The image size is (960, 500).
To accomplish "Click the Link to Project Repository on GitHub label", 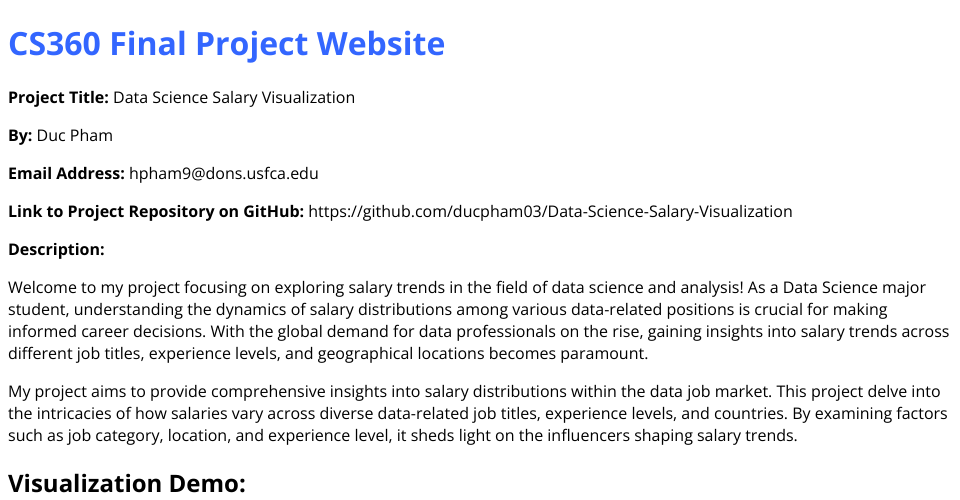I will 156,212.
